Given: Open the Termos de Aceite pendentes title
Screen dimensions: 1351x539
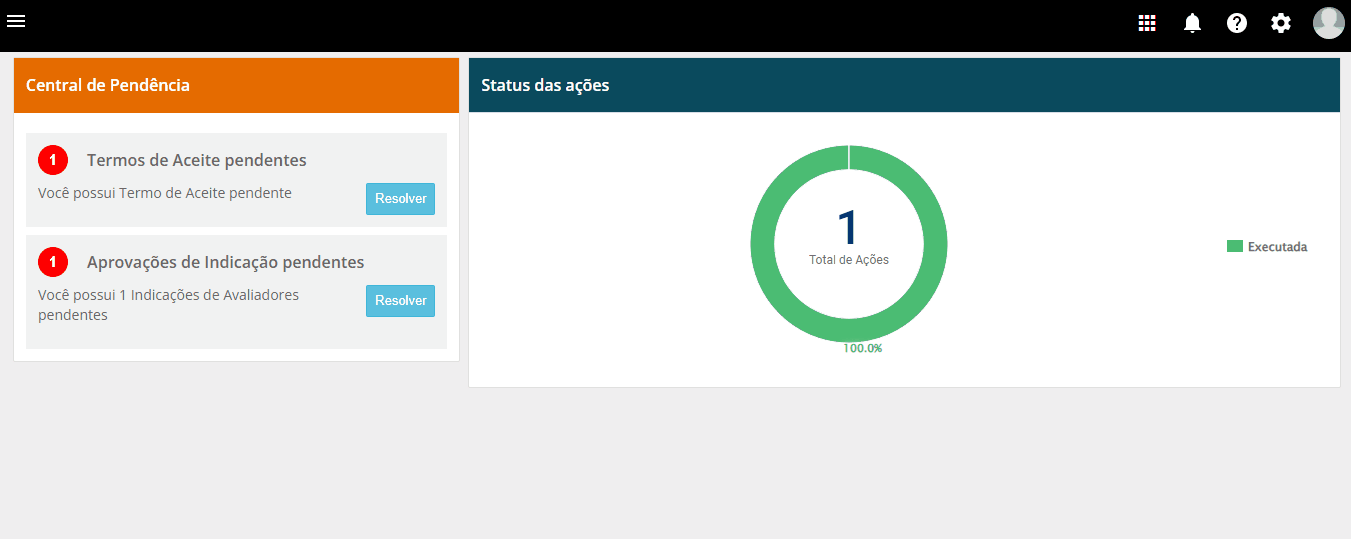Looking at the screenshot, I should (196, 160).
